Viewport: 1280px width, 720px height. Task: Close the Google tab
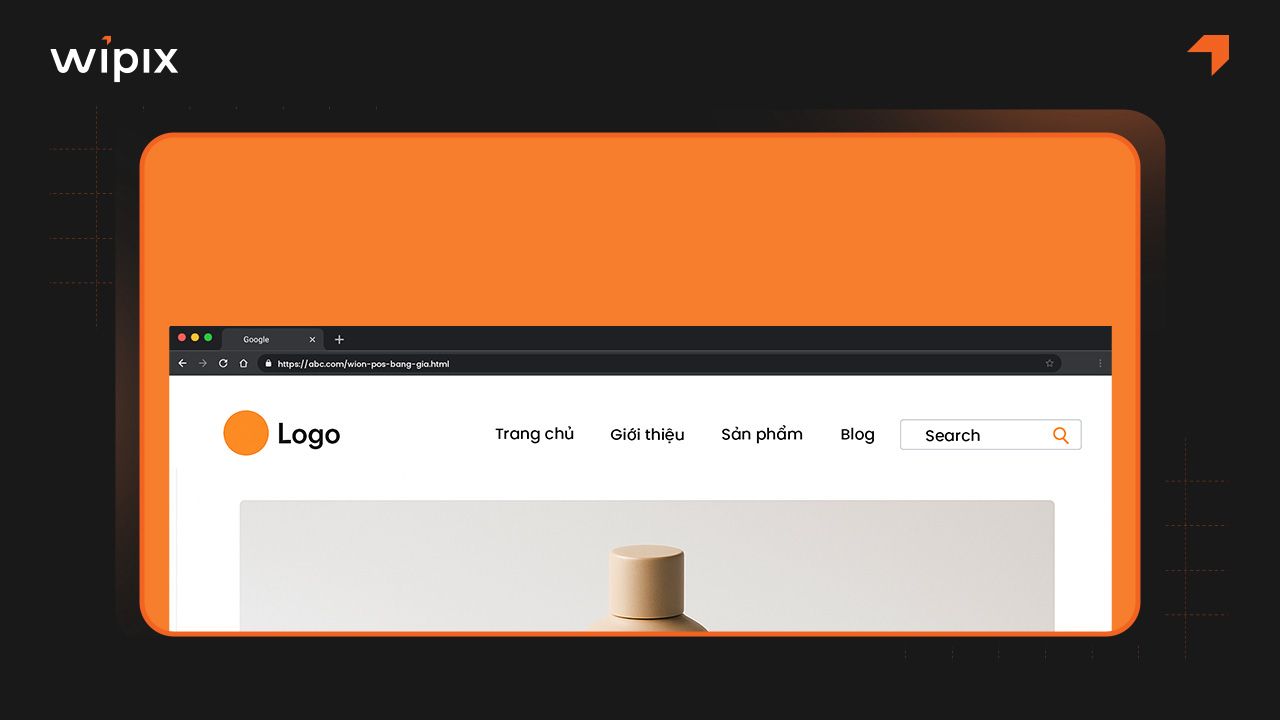(312, 339)
